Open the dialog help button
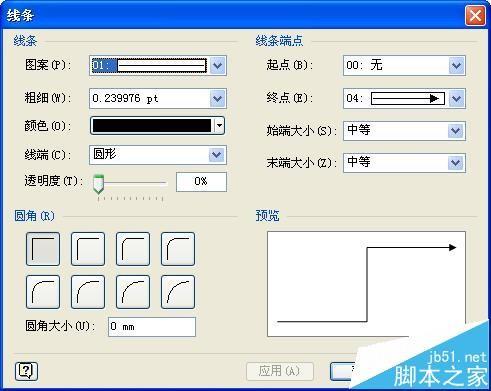 click(26, 371)
